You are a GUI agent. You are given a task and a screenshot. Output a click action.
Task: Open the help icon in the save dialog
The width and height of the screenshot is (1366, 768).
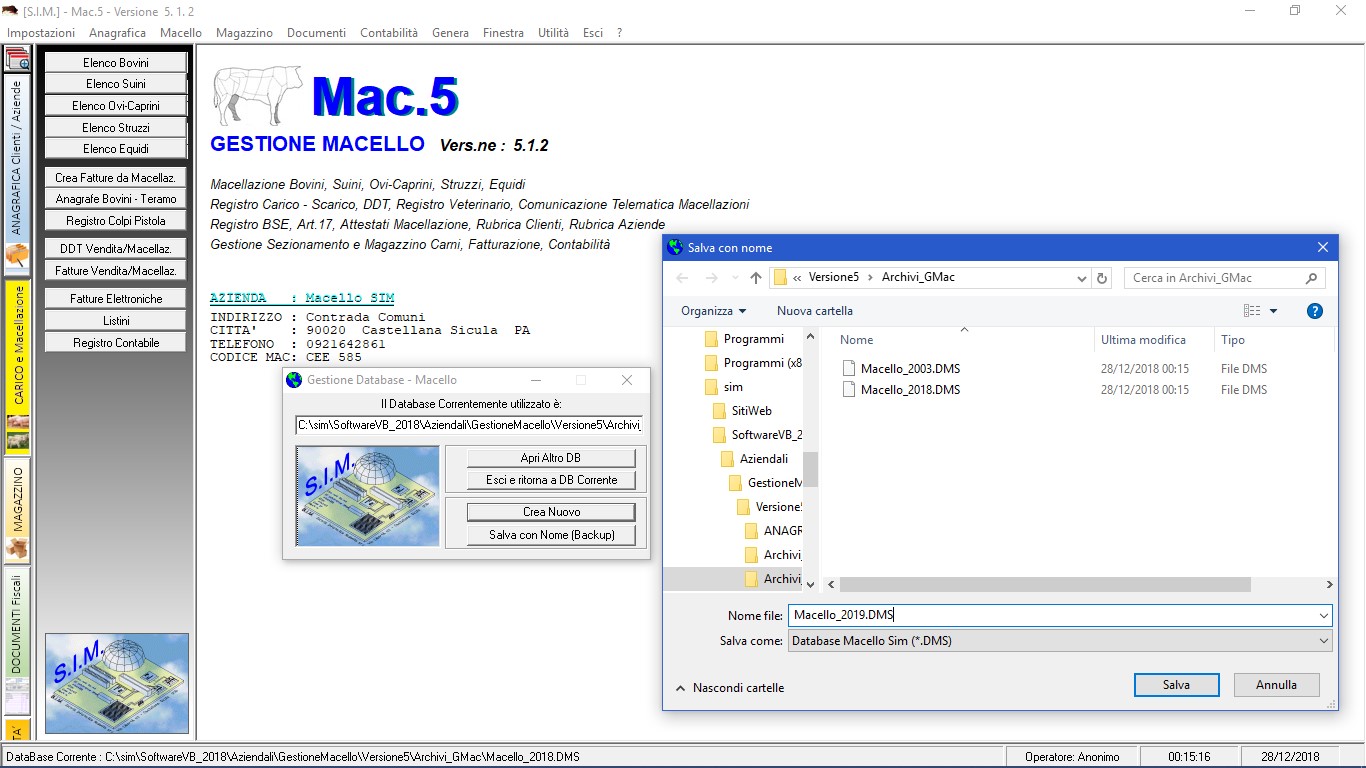1315,311
